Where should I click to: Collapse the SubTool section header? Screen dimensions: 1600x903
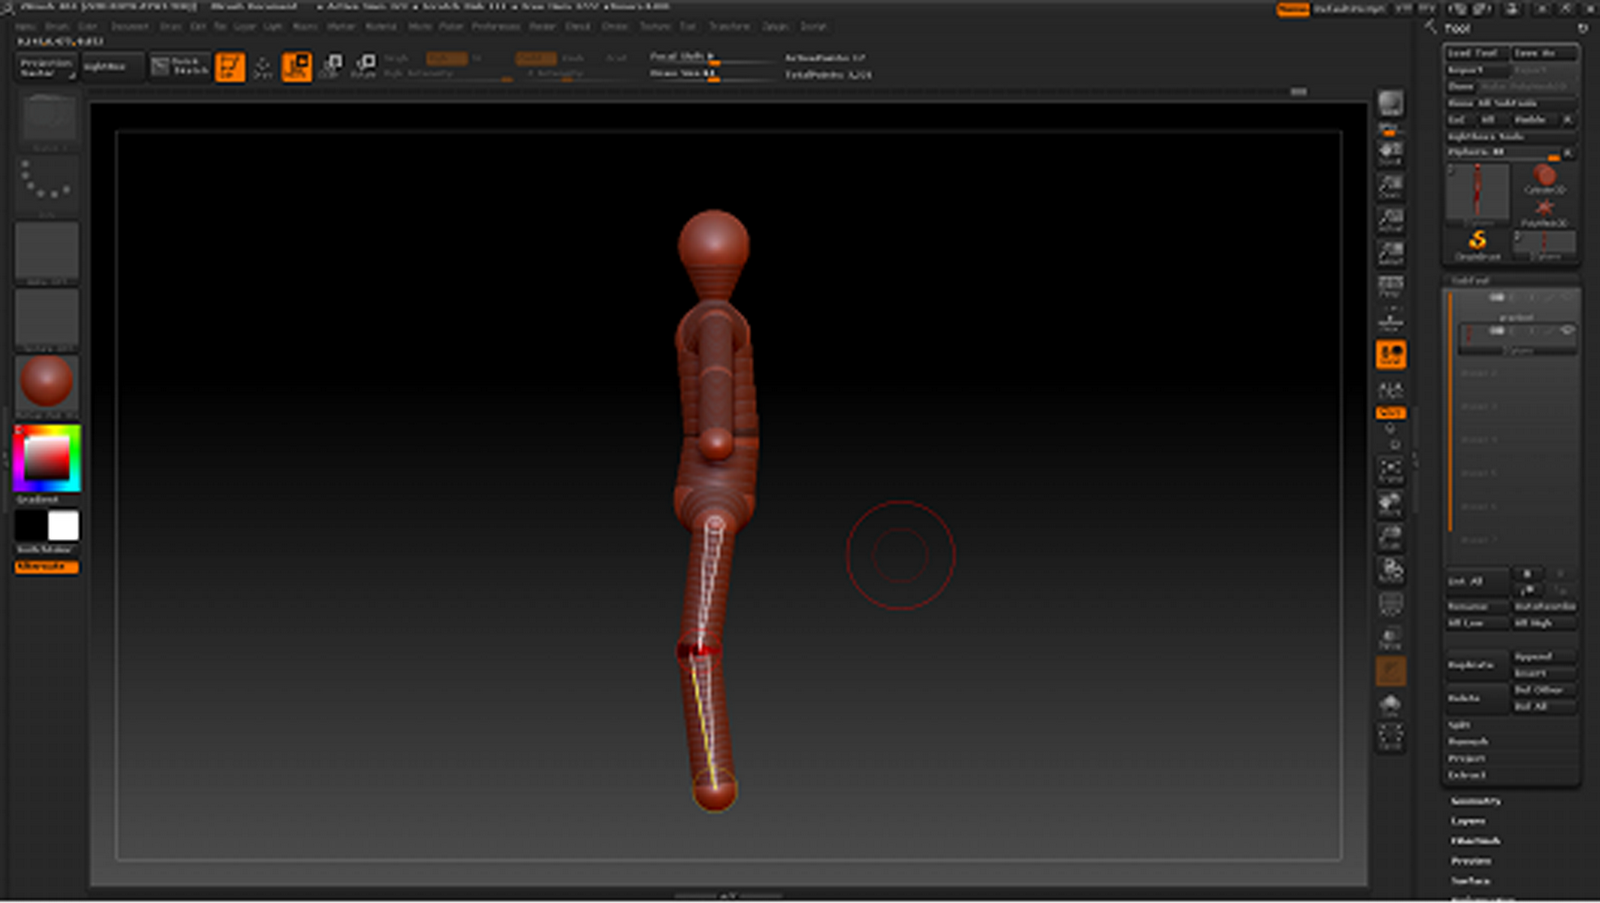click(1510, 280)
